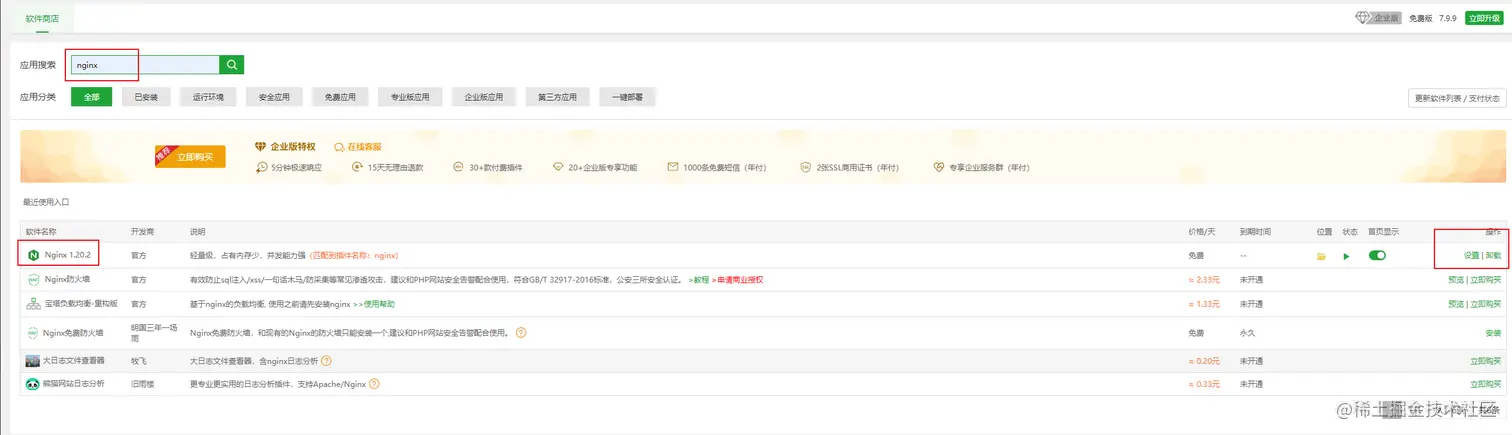Click help icon beside Nginx免费防火墙 description
Image resolution: width=1512 pixels, height=435 pixels.
(521, 332)
